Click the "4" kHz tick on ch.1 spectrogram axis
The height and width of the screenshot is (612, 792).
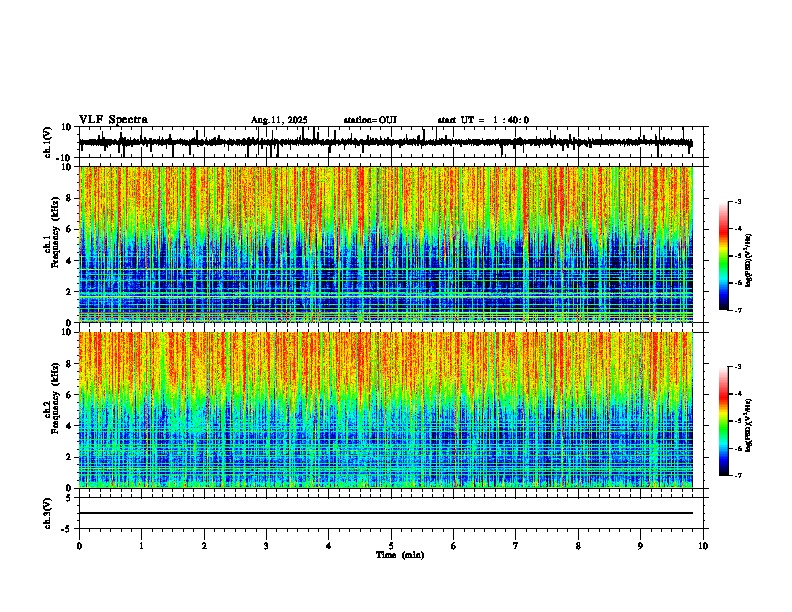point(69,261)
